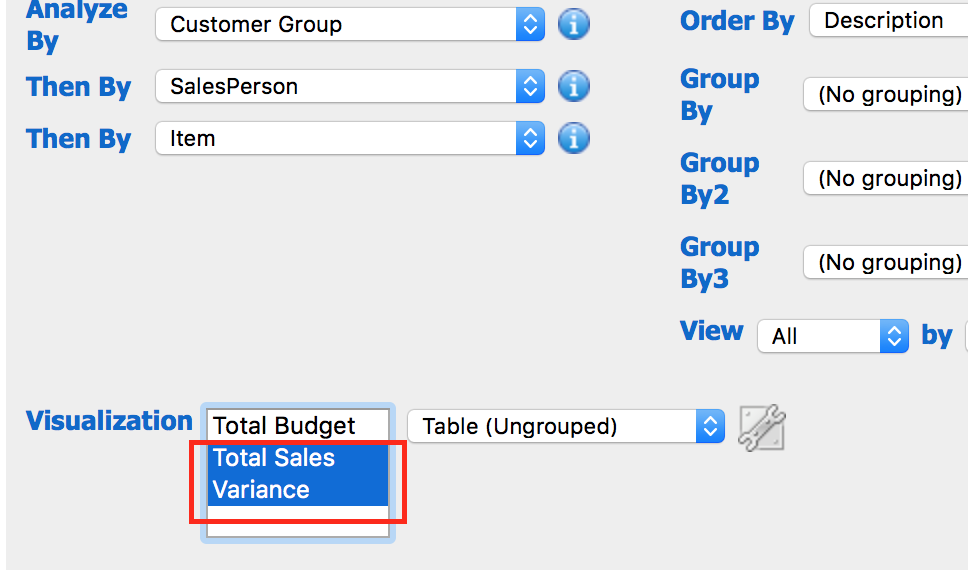Click info icon beside Item dropdown
The image size is (968, 570).
(x=574, y=138)
